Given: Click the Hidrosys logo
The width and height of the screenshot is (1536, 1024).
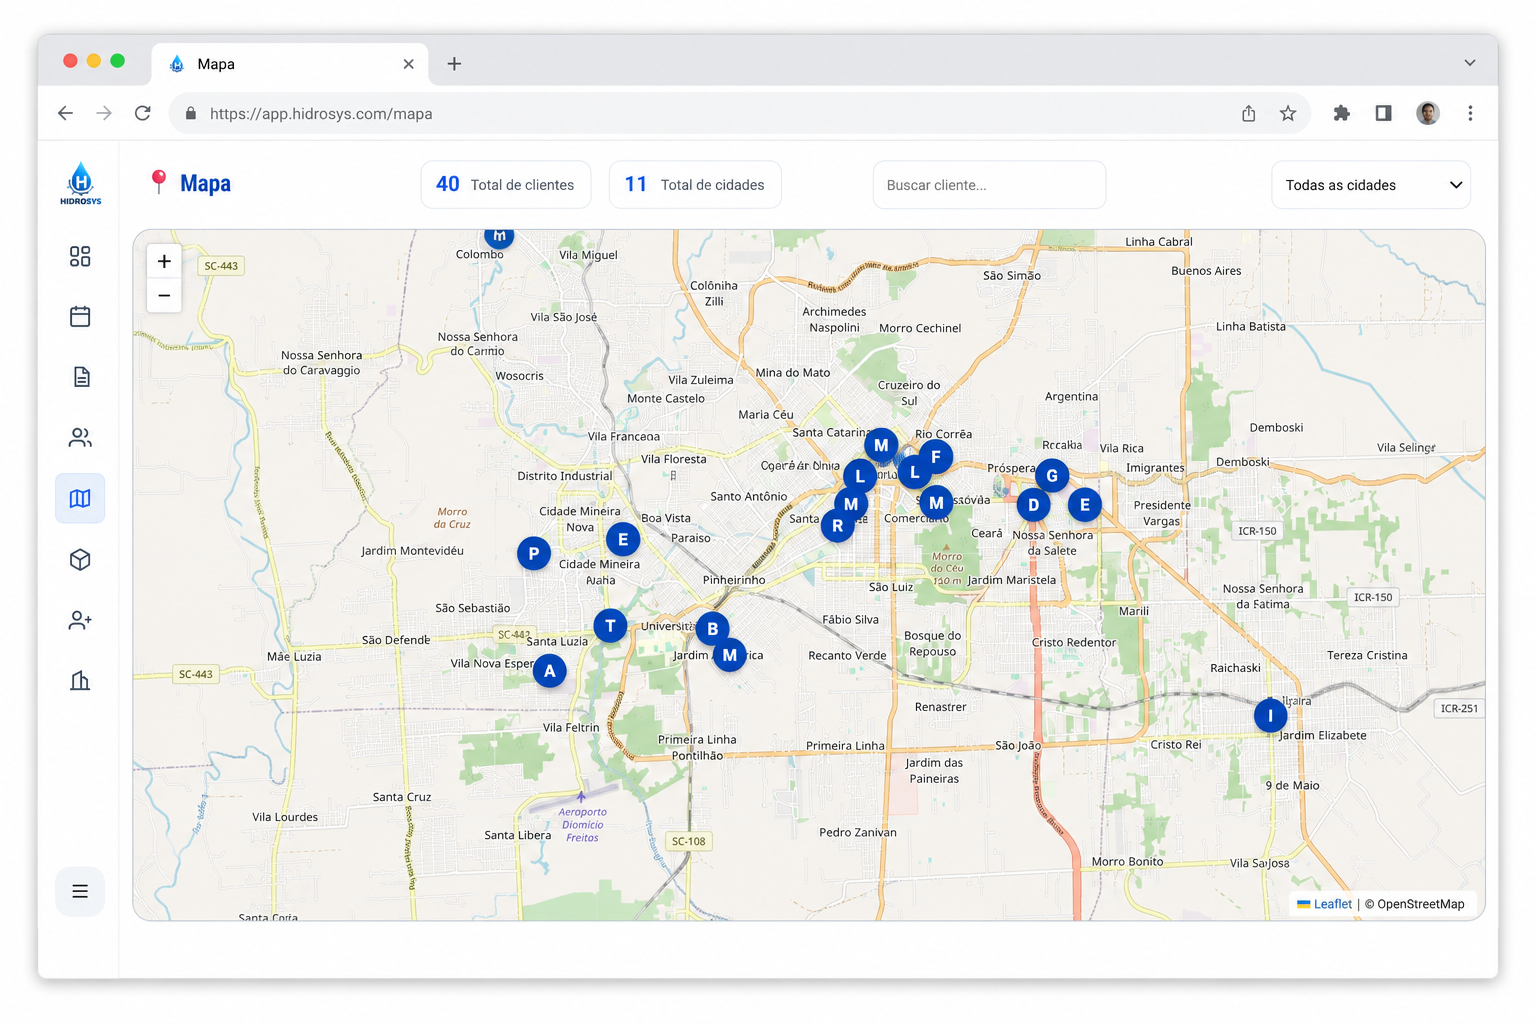Looking at the screenshot, I should point(80,184).
